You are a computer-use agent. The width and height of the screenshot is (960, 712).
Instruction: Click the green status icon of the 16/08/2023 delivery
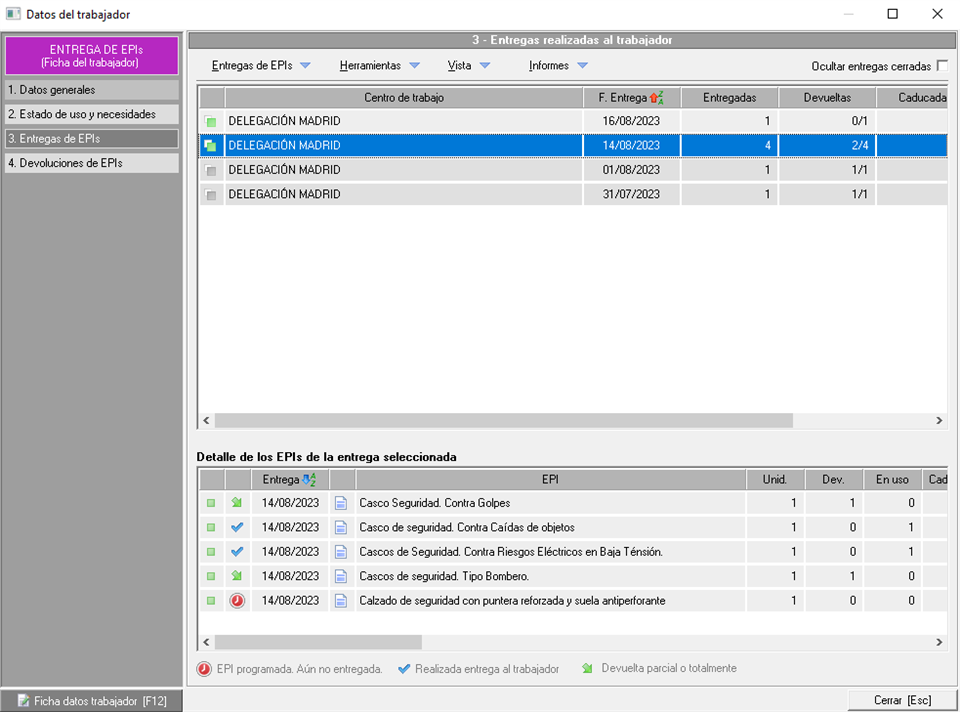(x=211, y=121)
